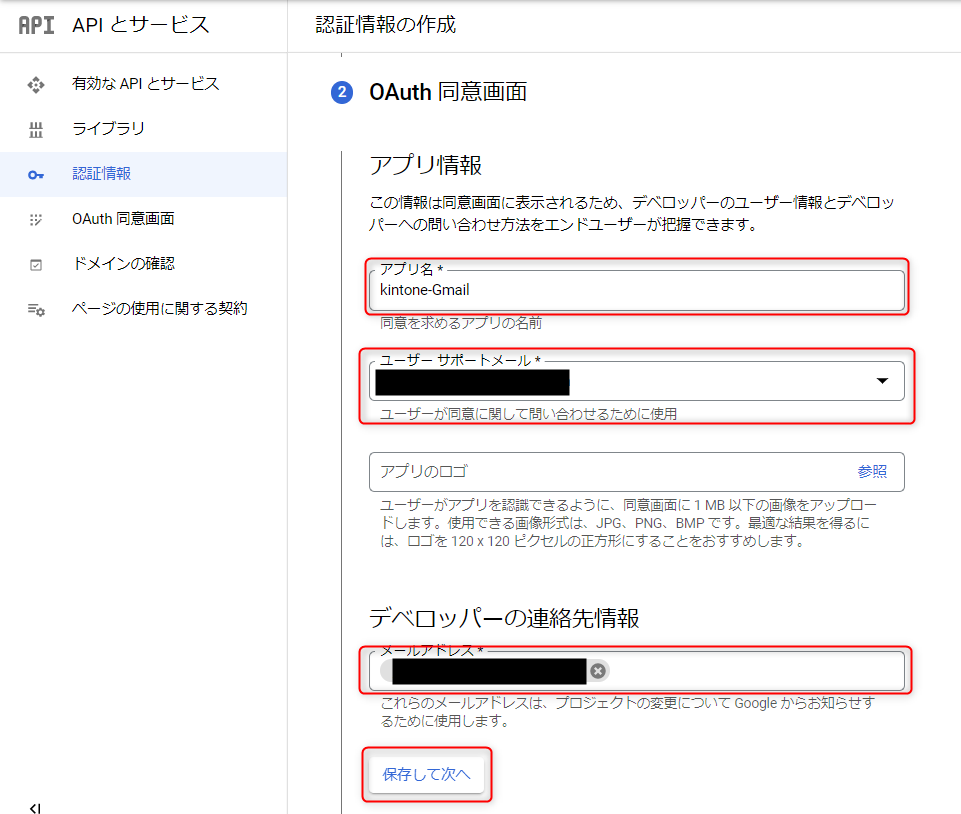Focus the アプリ名 text field
Viewport: 961px width, 814px height.
coord(636,291)
